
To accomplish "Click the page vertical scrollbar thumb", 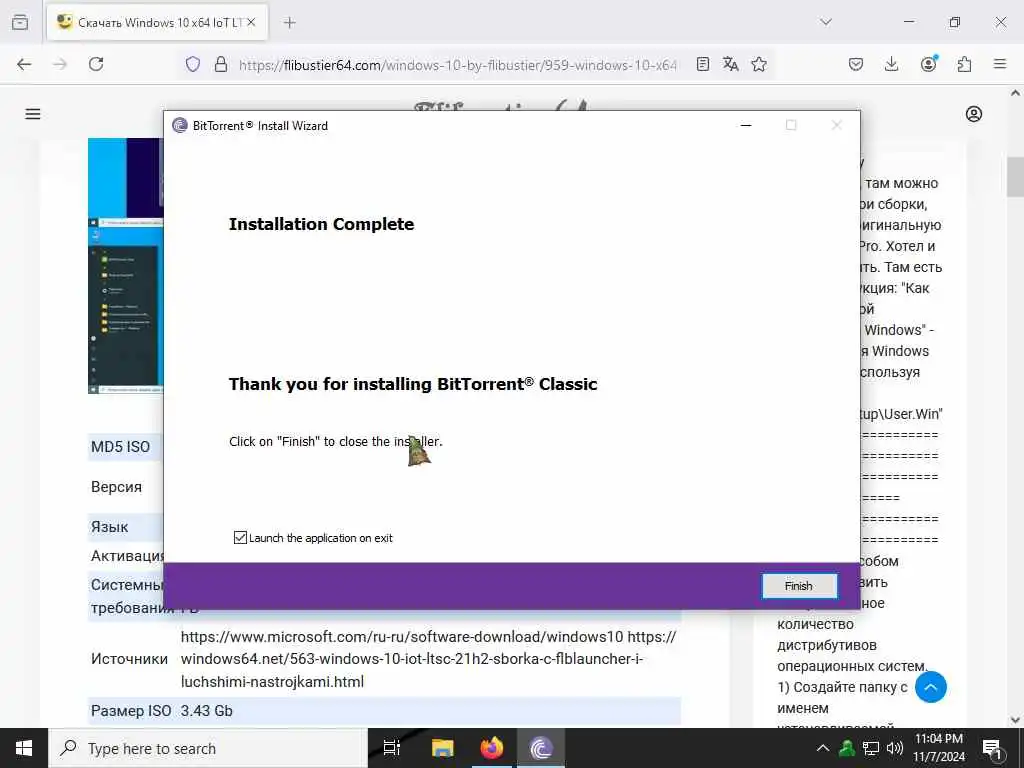I will pyautogui.click(x=1015, y=176).
